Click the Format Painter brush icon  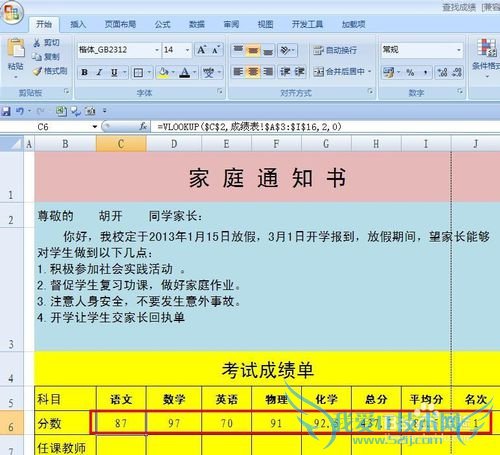[x=37, y=71]
